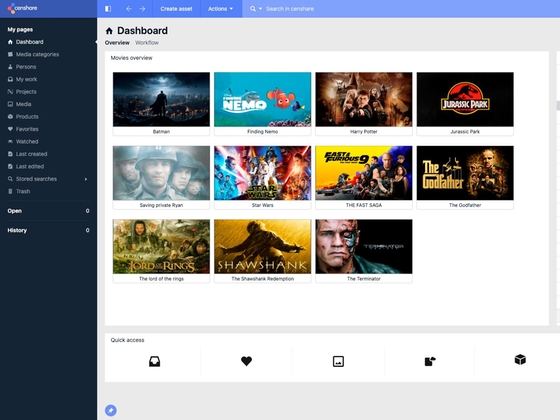
Task: Click Quick access image icon
Action: click(338, 361)
